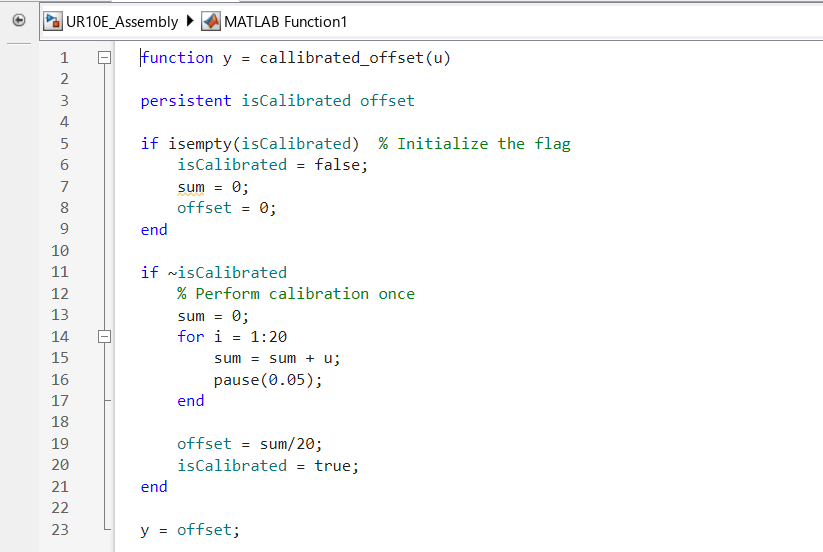Image resolution: width=823 pixels, height=552 pixels.
Task: Select MATLAB Function1 in the breadcrumb
Action: pyautogui.click(x=286, y=22)
